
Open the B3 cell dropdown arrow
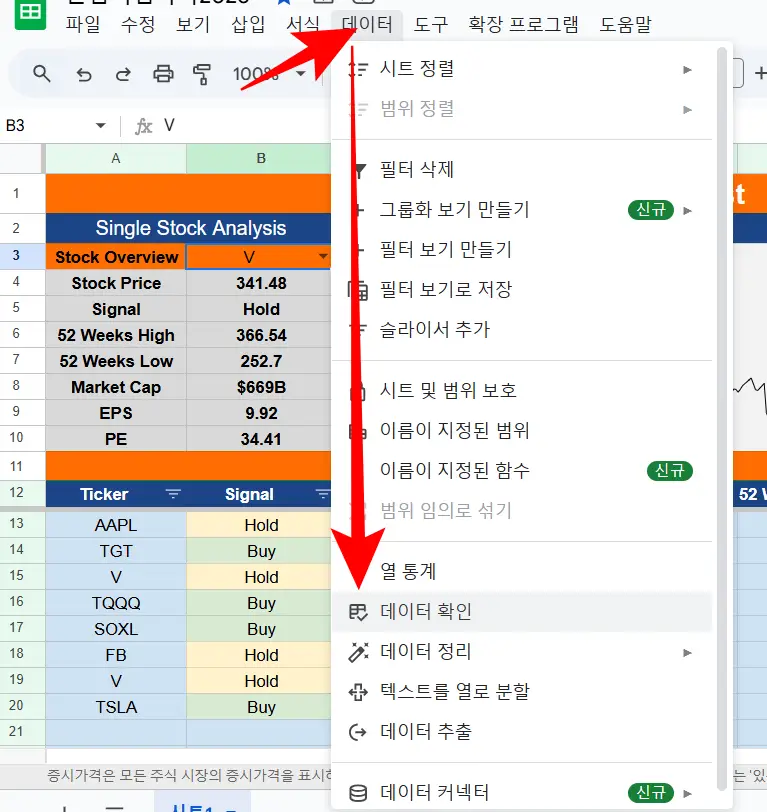coord(323,256)
